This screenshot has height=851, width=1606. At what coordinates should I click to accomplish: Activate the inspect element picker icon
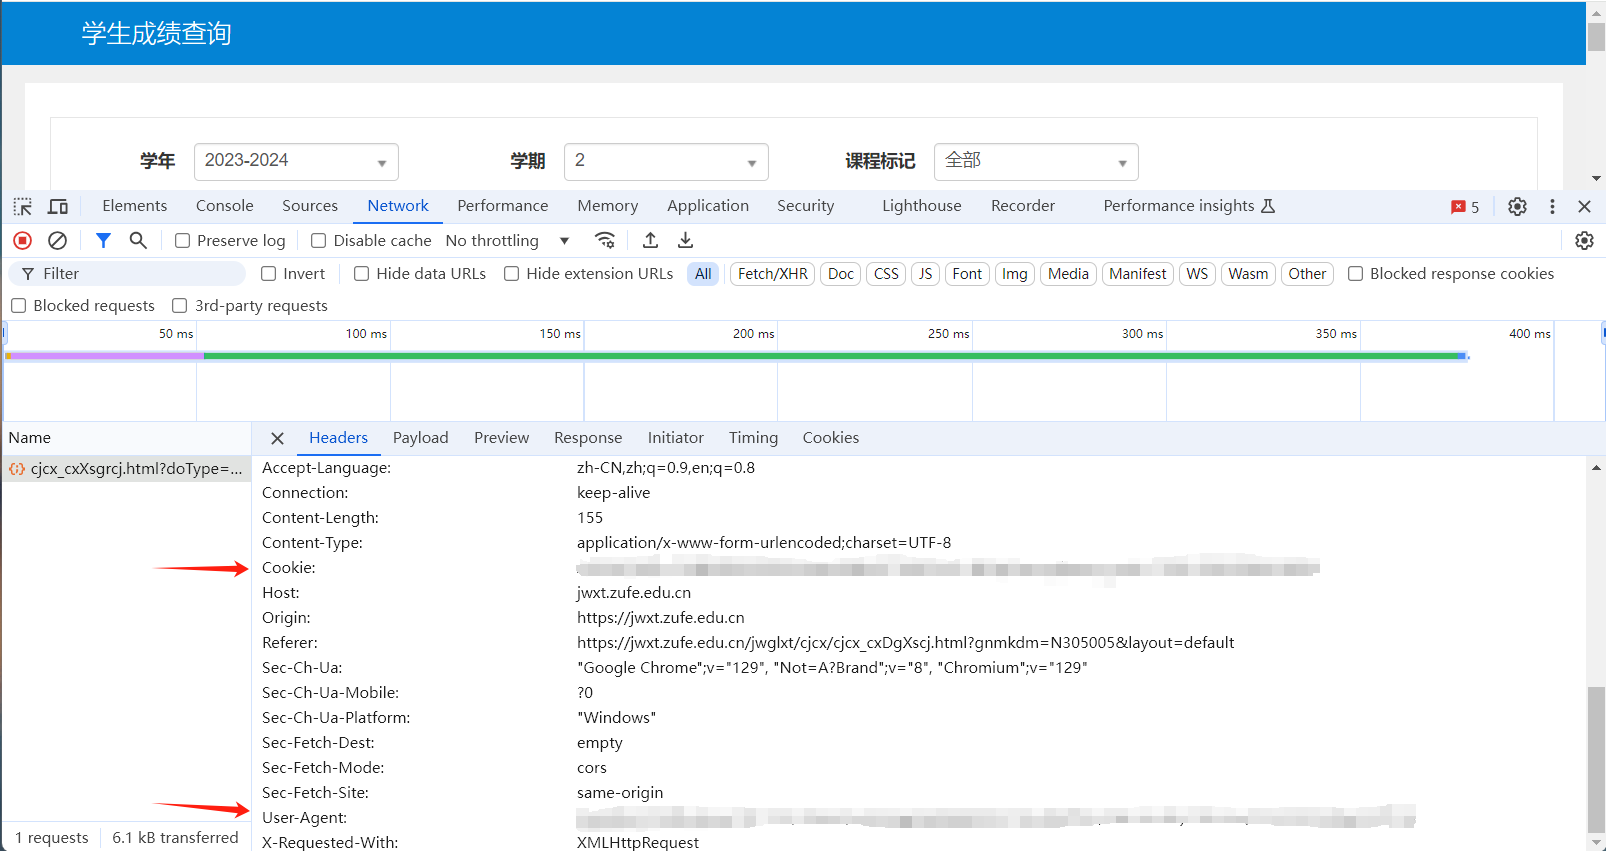click(x=22, y=206)
